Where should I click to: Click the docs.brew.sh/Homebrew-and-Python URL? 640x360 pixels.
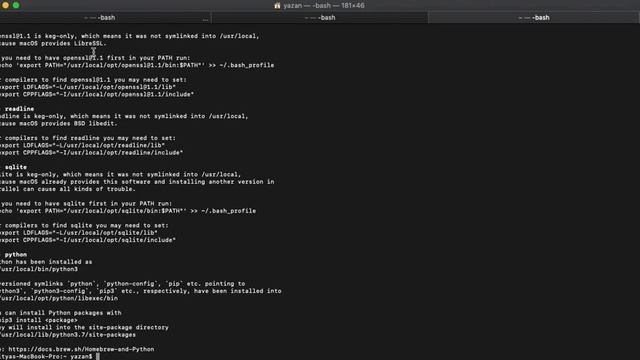(81, 349)
